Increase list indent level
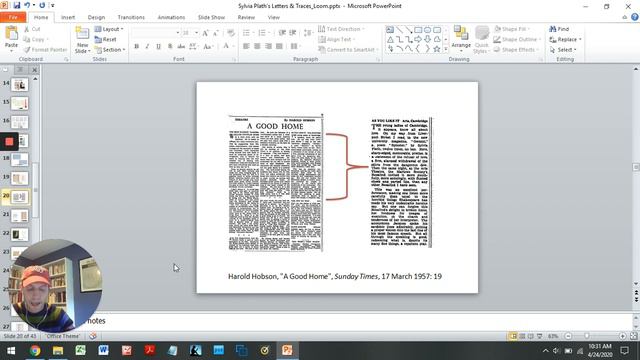This screenshot has height=360, width=640. (x=293, y=33)
